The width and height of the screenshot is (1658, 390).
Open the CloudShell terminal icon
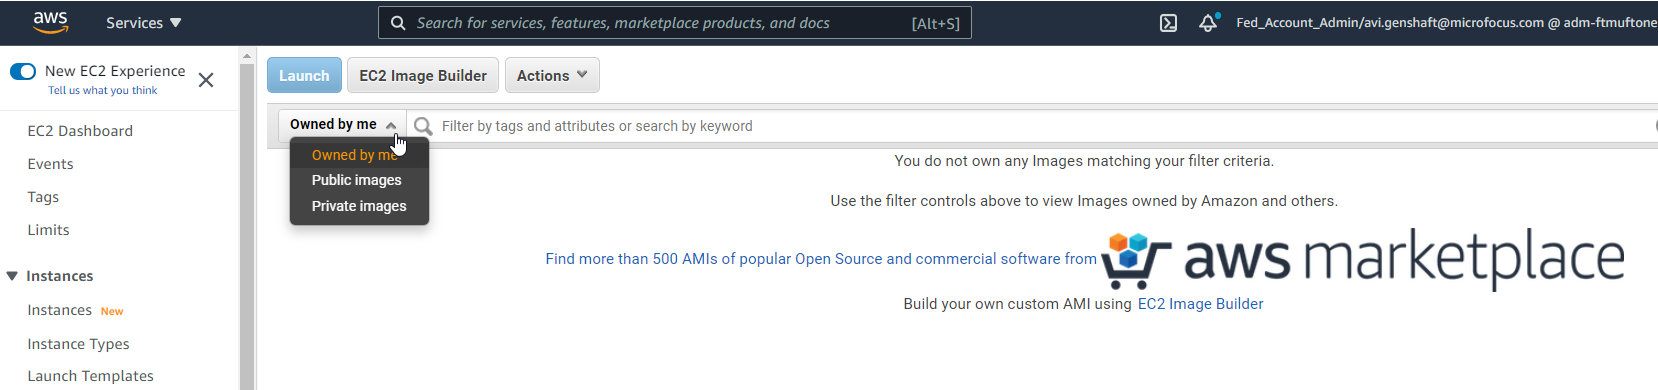click(1168, 23)
